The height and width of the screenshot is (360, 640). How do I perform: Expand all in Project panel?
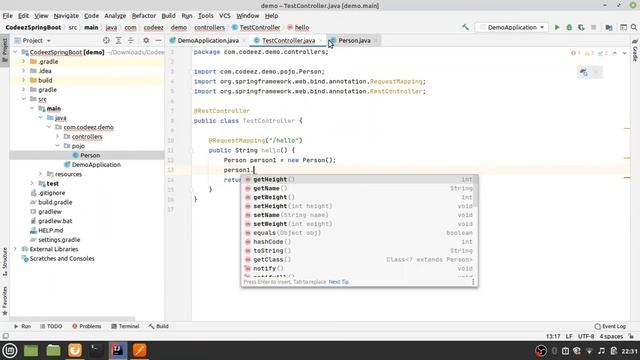118,40
